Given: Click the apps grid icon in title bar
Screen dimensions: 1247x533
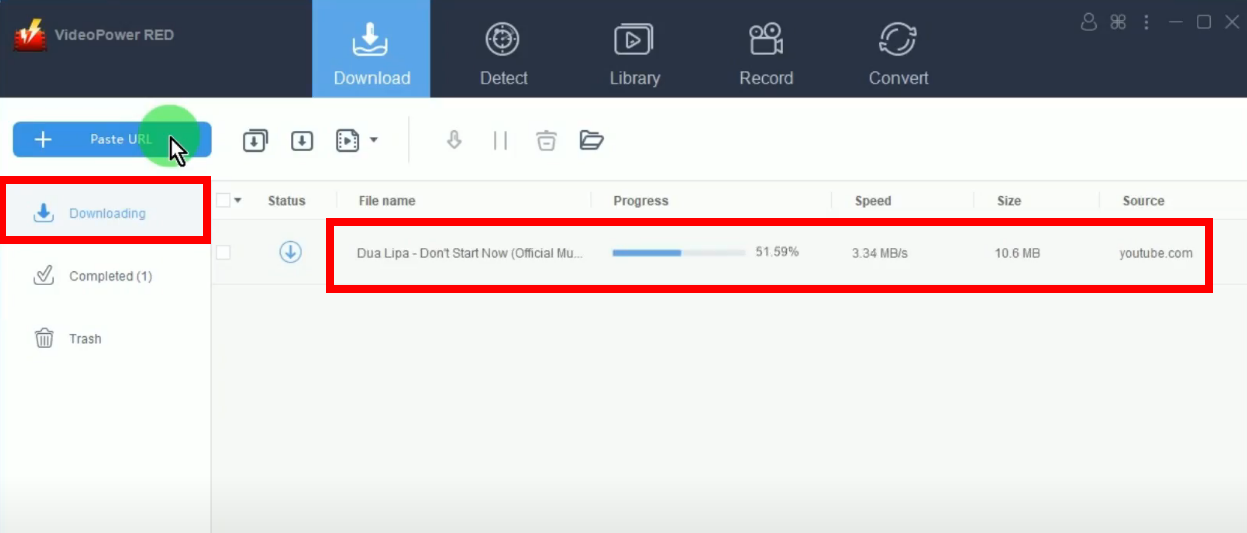Looking at the screenshot, I should coord(1119,22).
